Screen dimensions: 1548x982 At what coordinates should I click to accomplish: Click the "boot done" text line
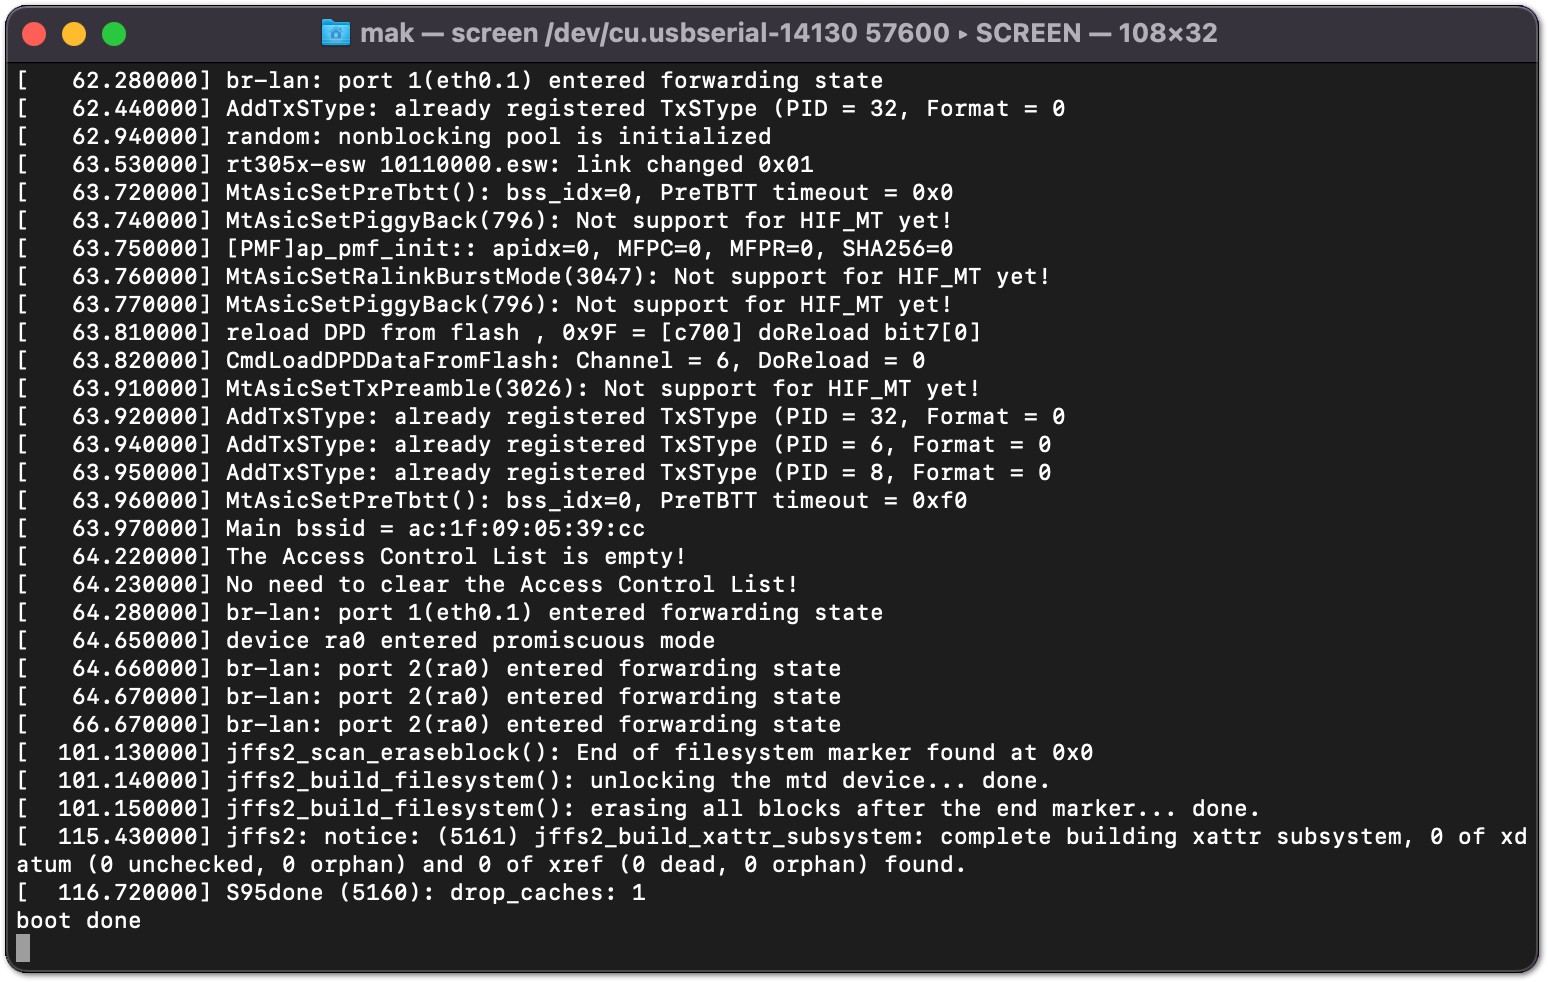(79, 920)
